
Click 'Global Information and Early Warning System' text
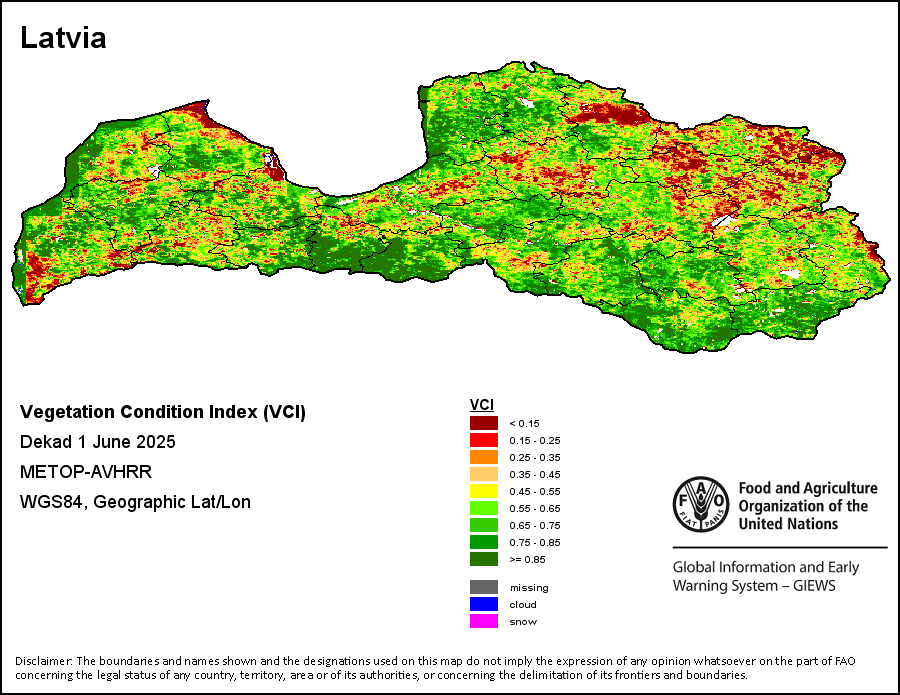click(766, 576)
